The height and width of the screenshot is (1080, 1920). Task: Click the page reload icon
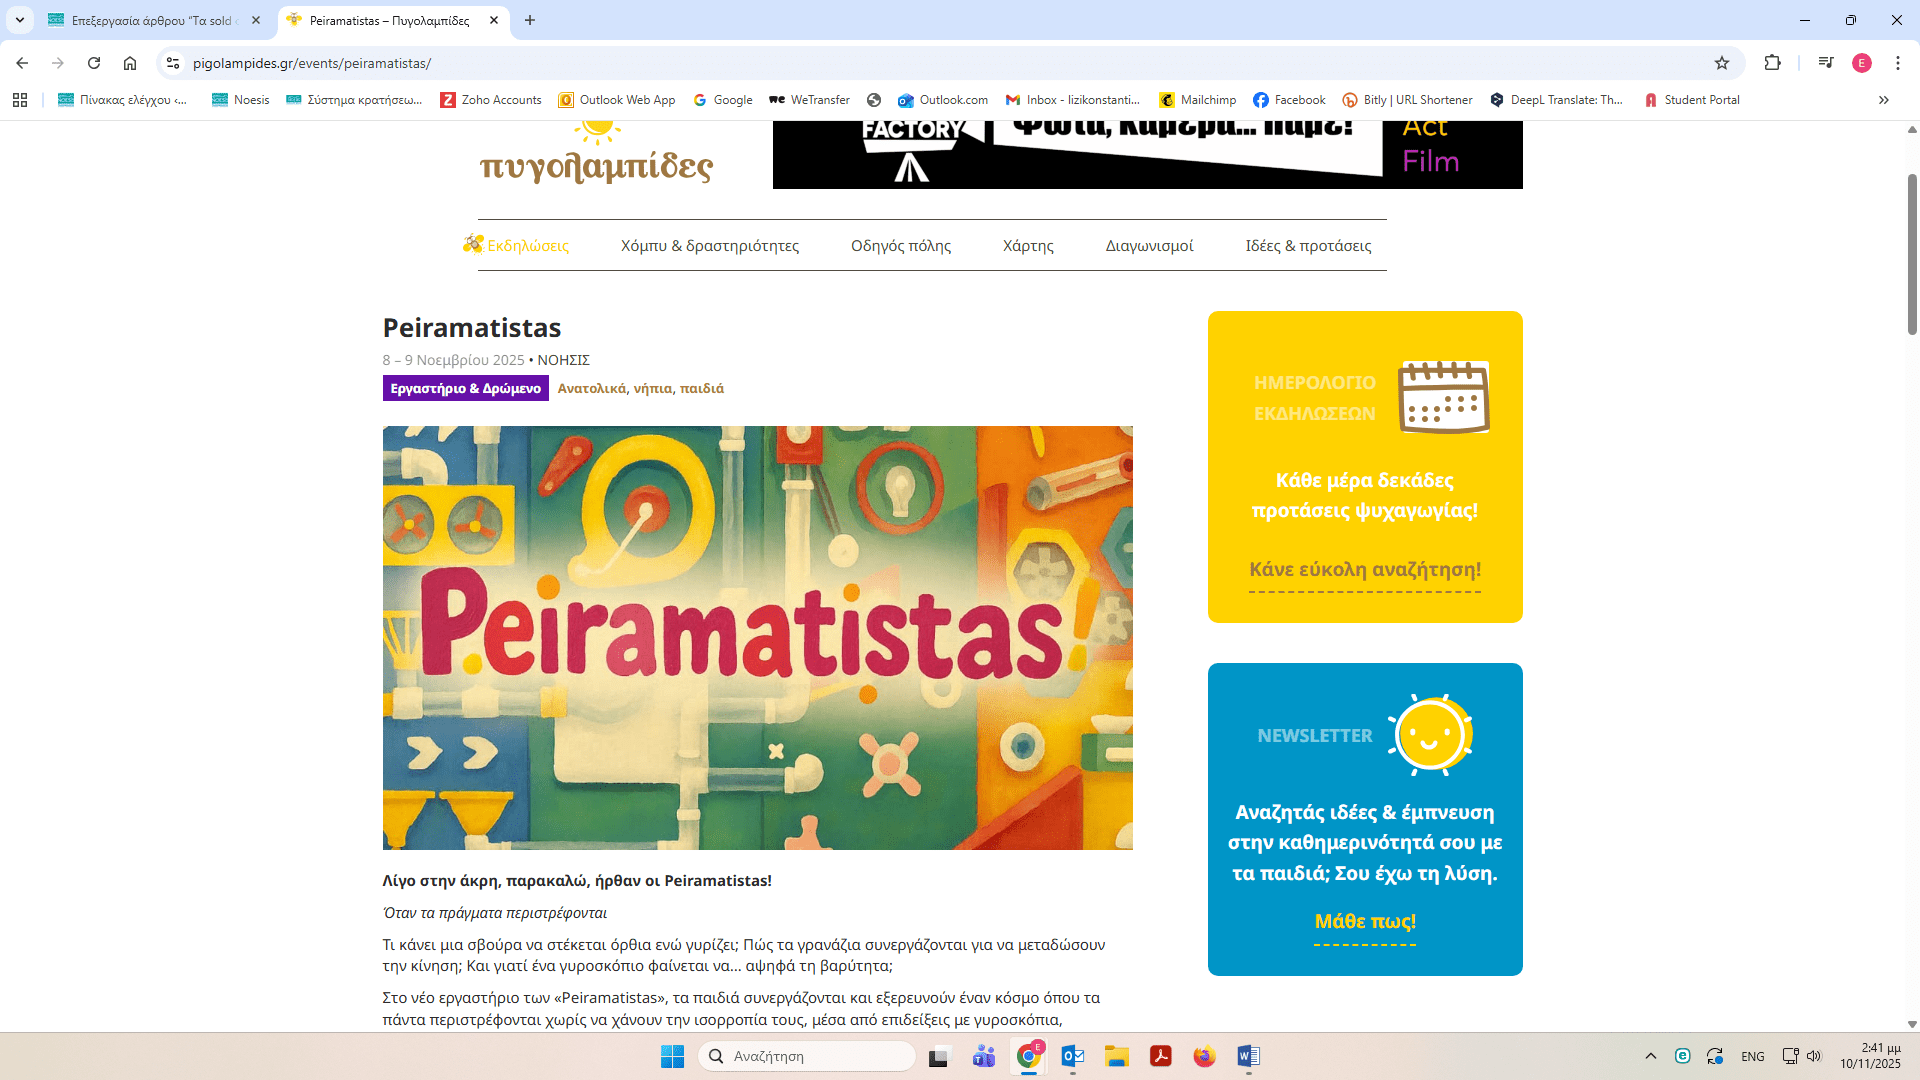tap(94, 63)
